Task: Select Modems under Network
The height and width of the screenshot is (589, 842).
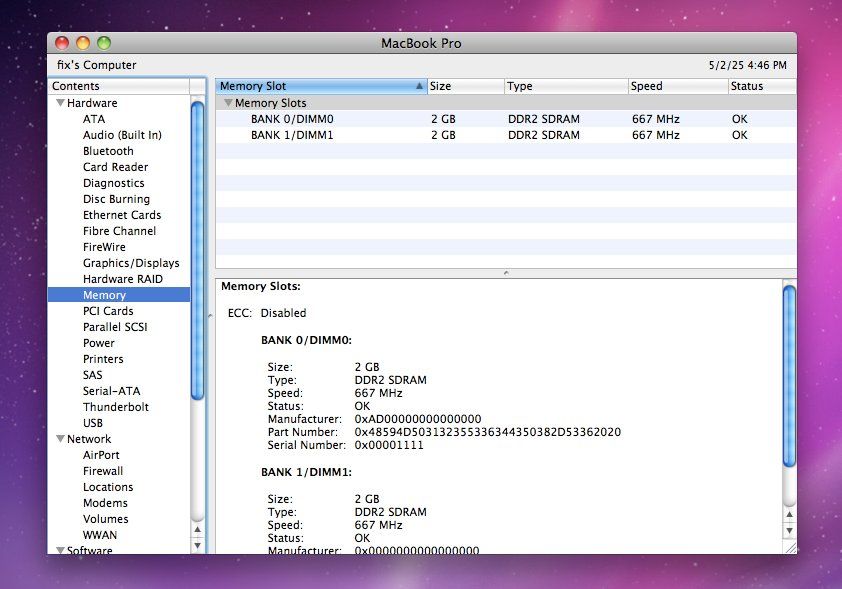Action: pos(105,503)
